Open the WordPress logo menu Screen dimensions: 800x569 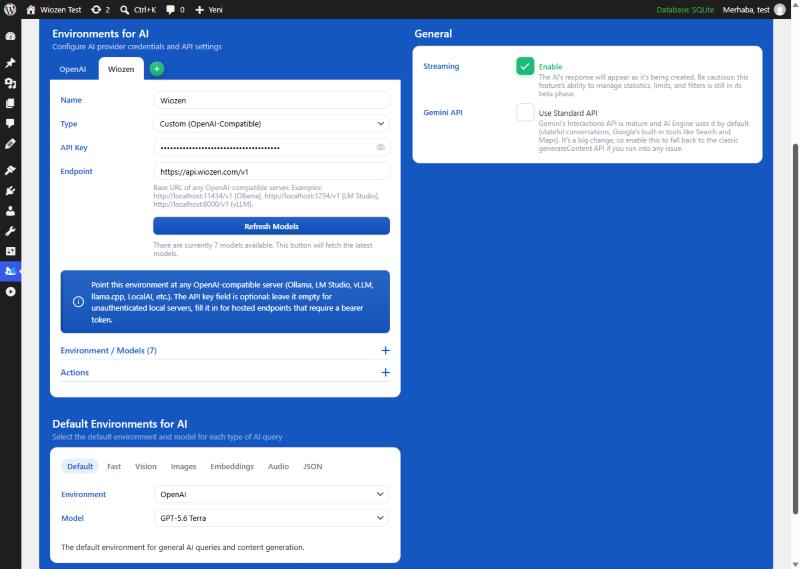(10, 9)
